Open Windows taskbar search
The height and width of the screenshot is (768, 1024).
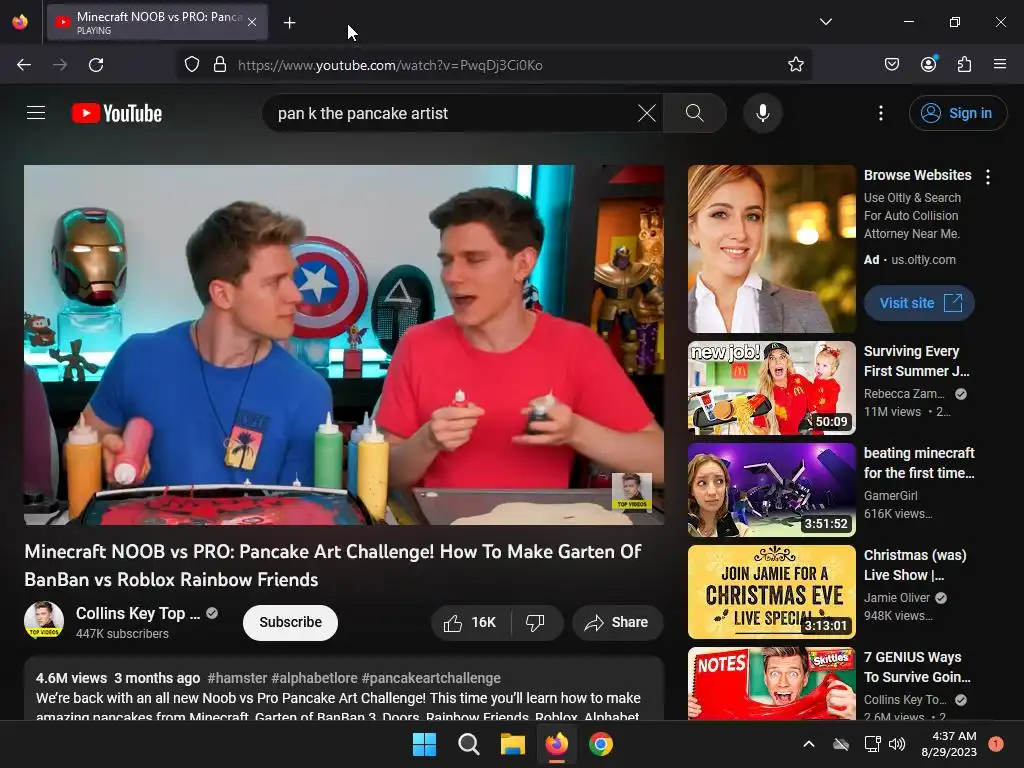(468, 744)
